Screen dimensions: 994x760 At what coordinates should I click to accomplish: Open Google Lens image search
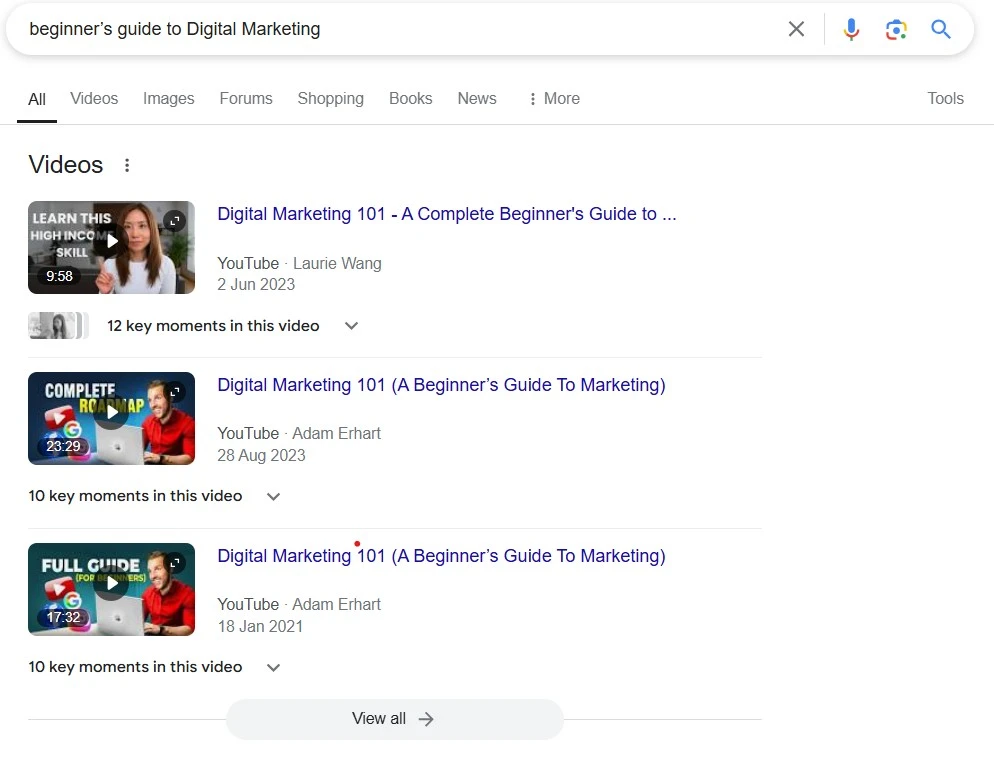click(896, 29)
